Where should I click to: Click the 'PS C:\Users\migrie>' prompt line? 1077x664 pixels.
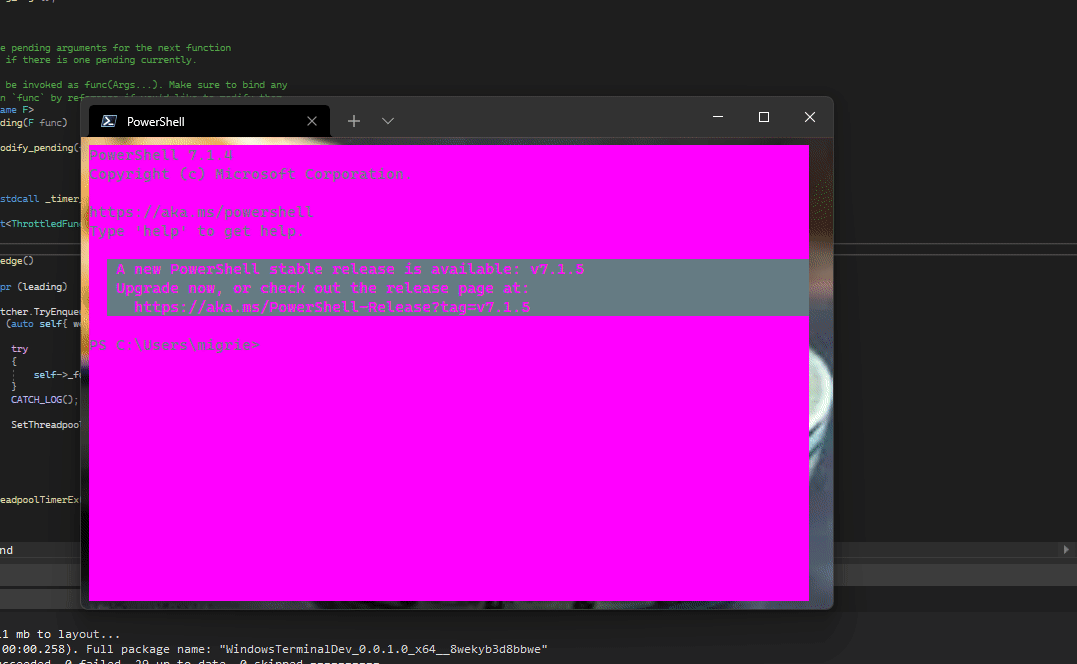pyautogui.click(x=174, y=345)
